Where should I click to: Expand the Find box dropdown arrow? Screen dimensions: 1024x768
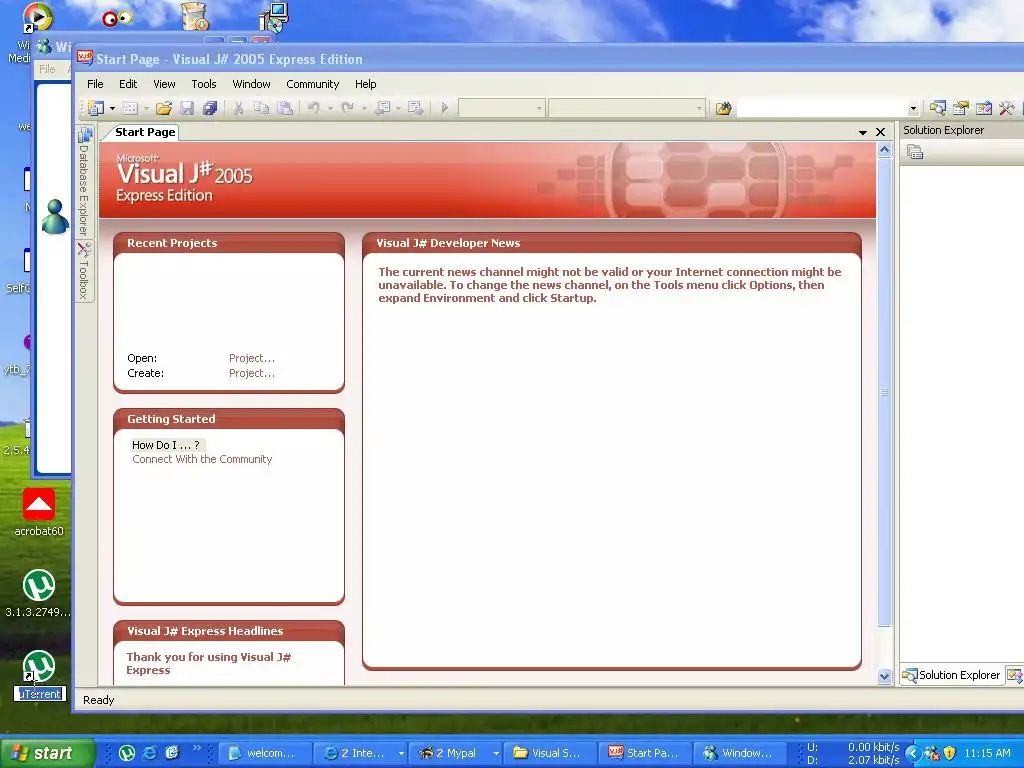(913, 108)
